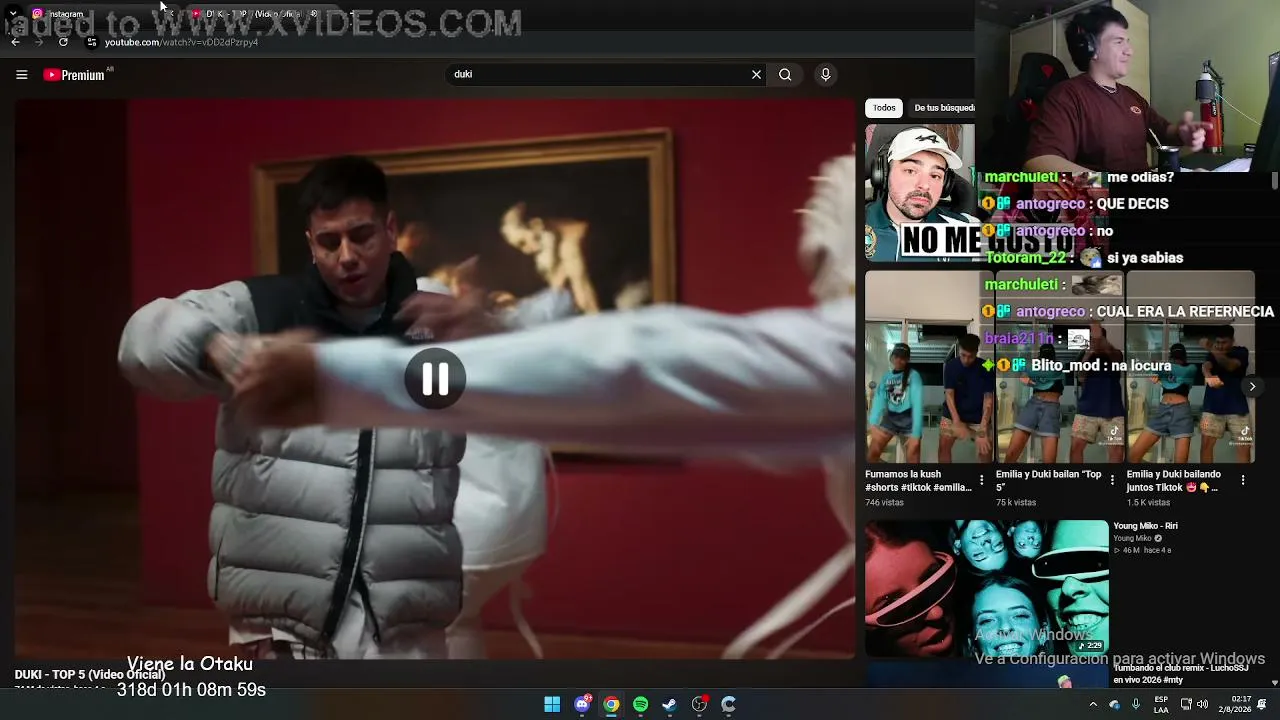Select the 'Todos' filter chip

pos(884,108)
